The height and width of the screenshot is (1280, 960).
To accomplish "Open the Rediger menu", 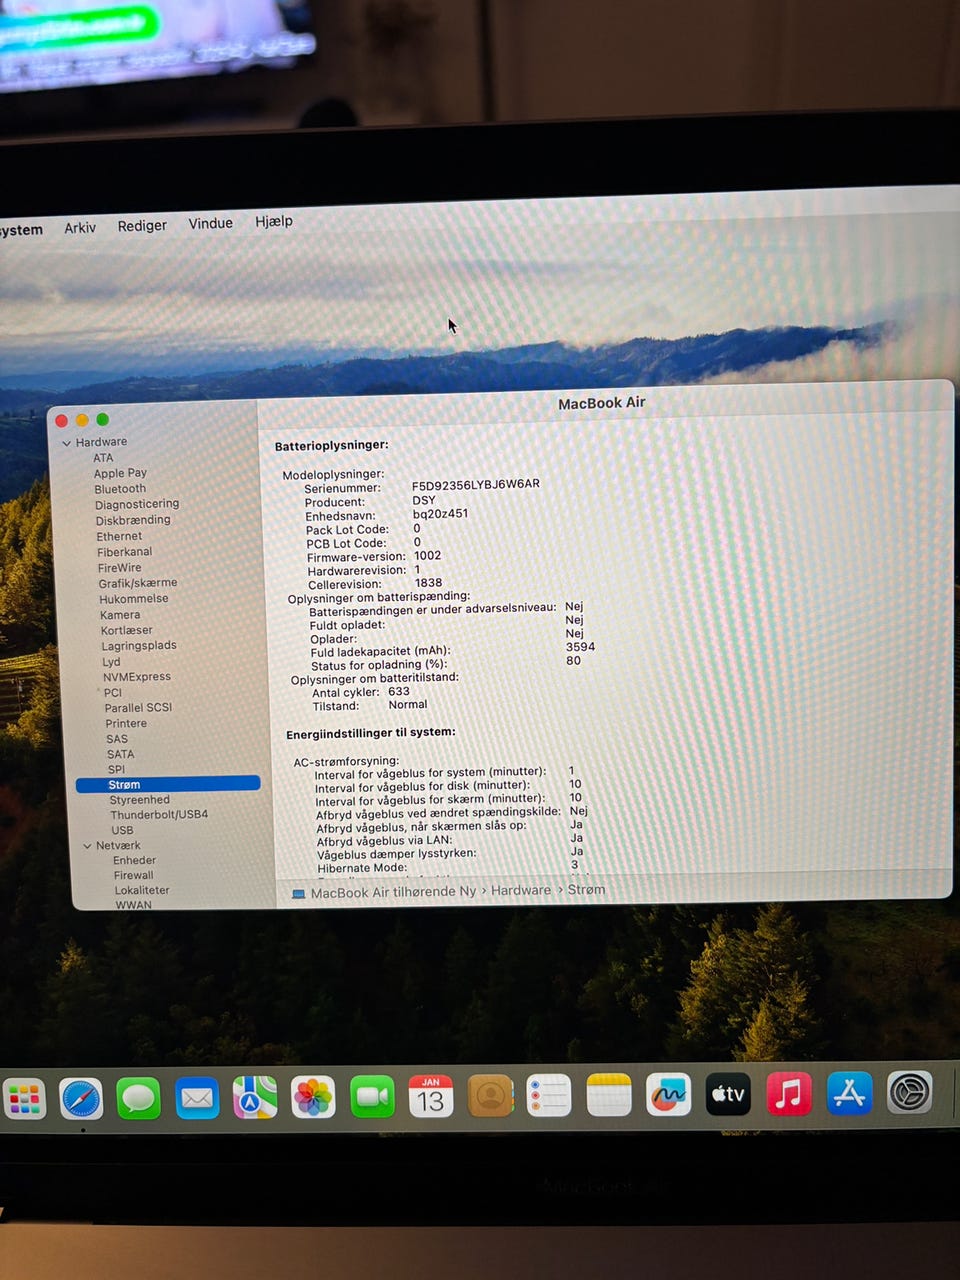I will (x=142, y=225).
